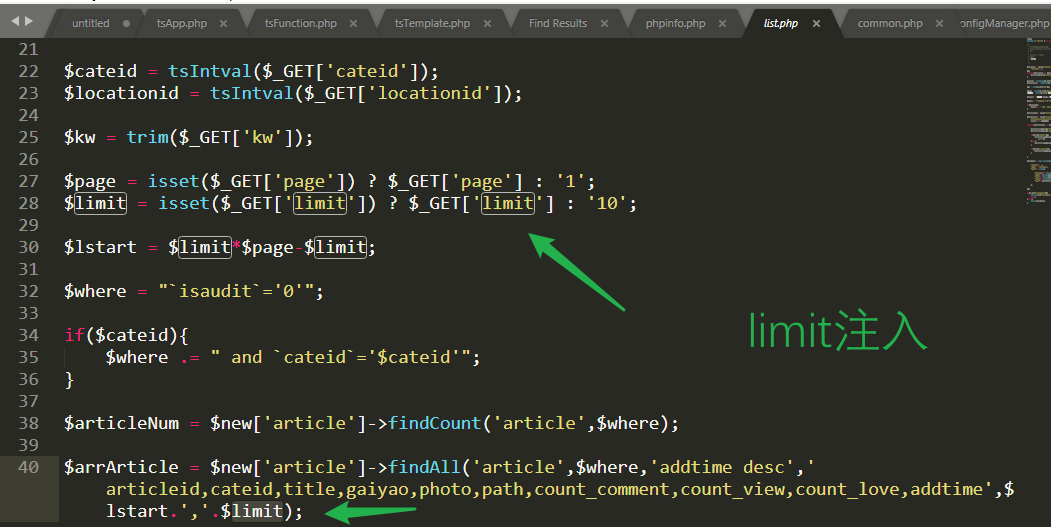Click $arrArticle variable on line 40
The image size is (1051, 527).
click(x=121, y=467)
